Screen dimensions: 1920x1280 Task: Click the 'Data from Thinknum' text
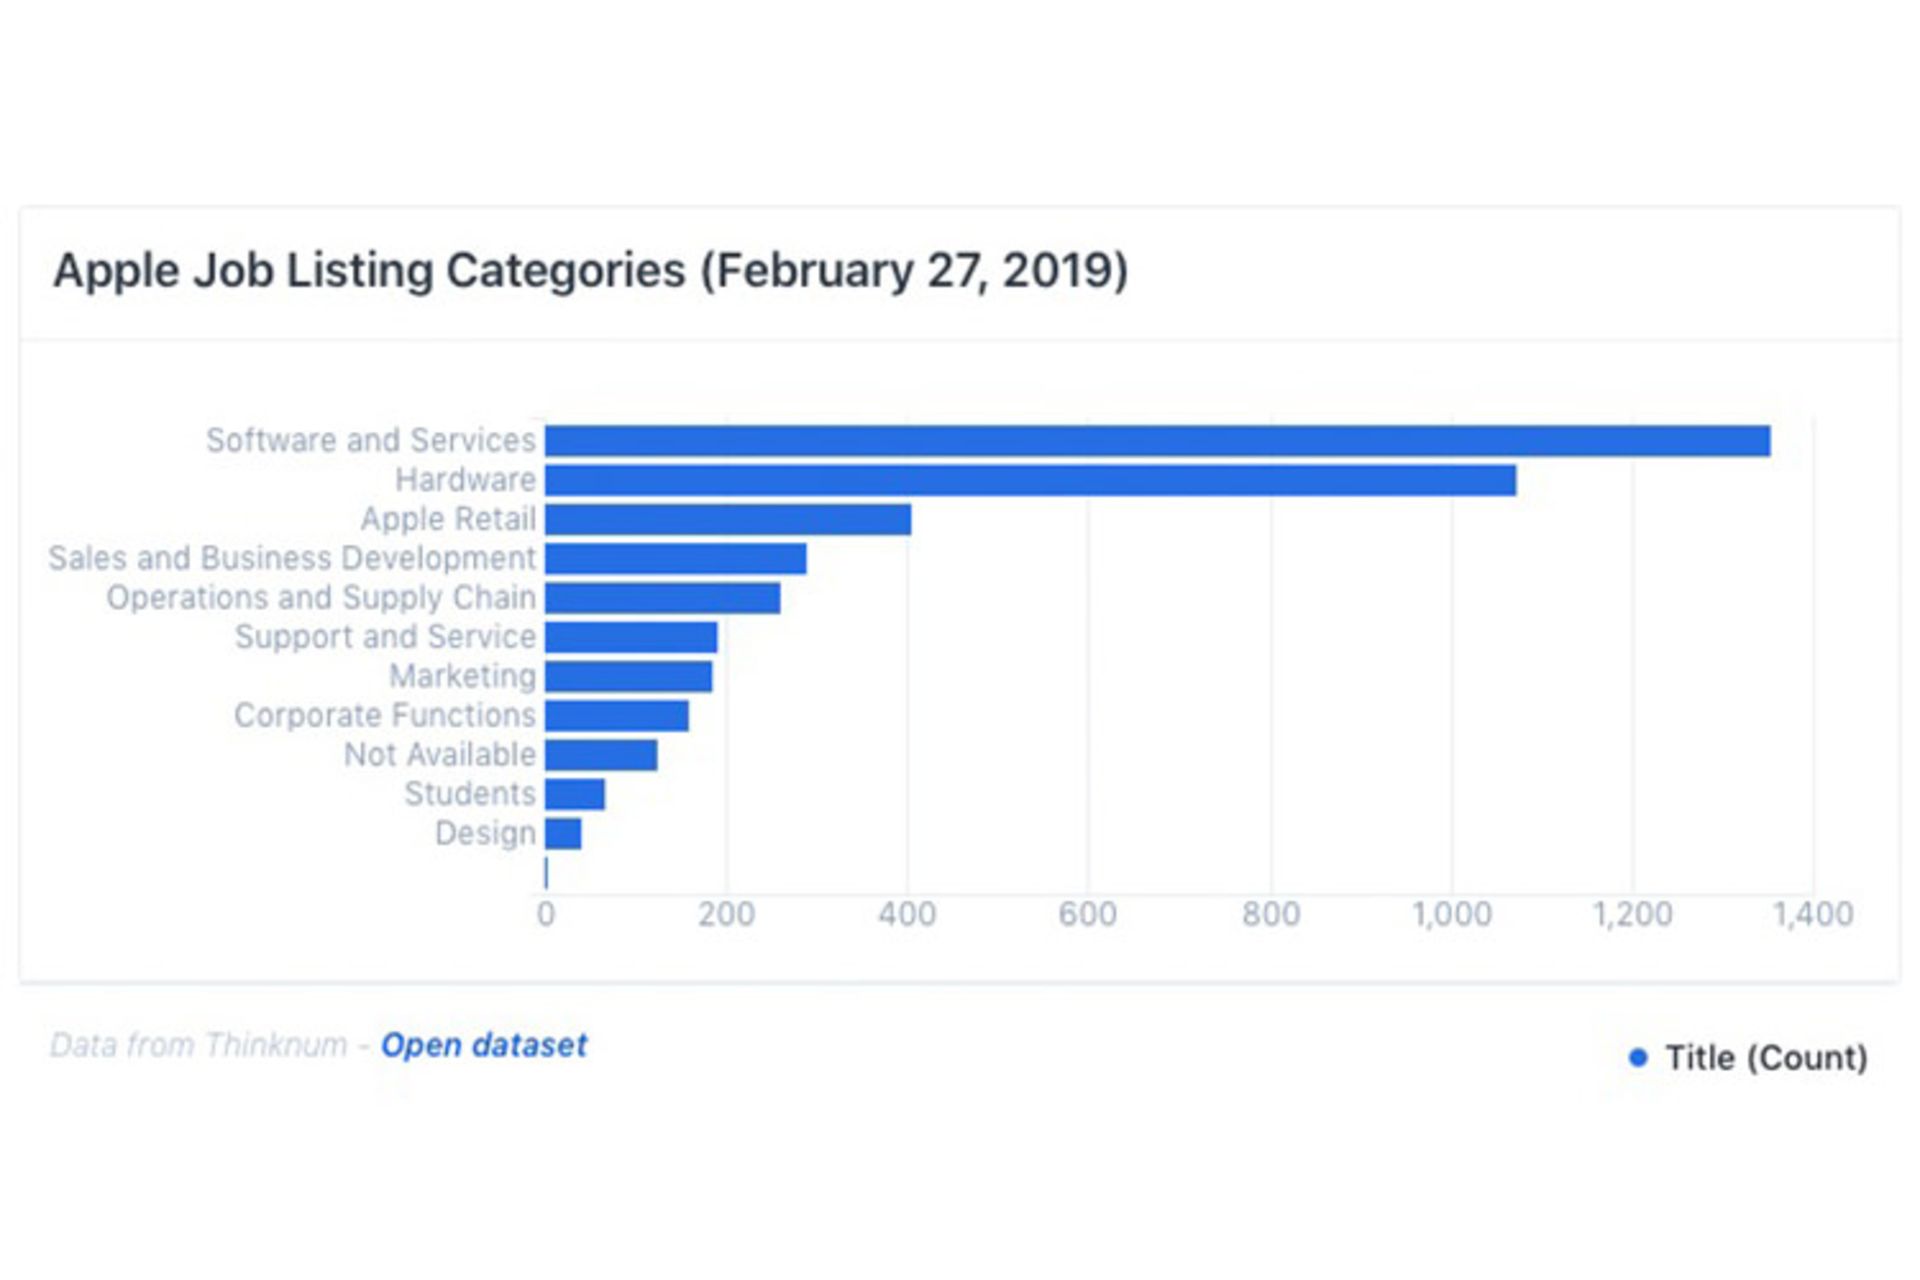pos(198,1045)
